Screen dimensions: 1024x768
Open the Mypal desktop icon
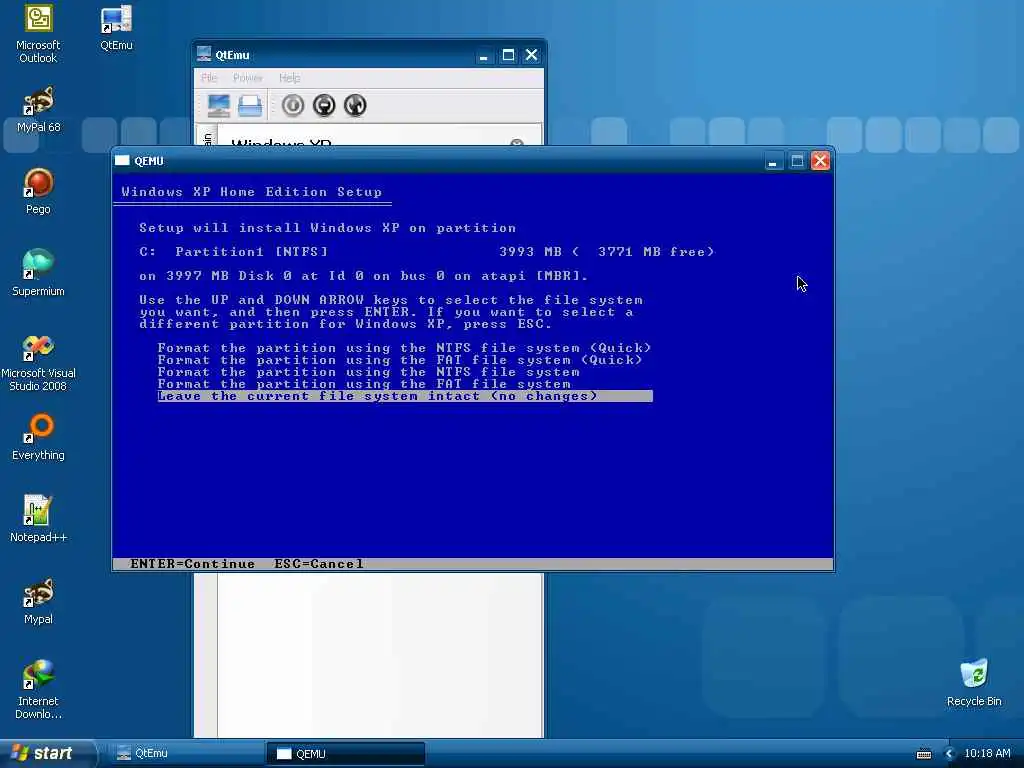tap(38, 601)
